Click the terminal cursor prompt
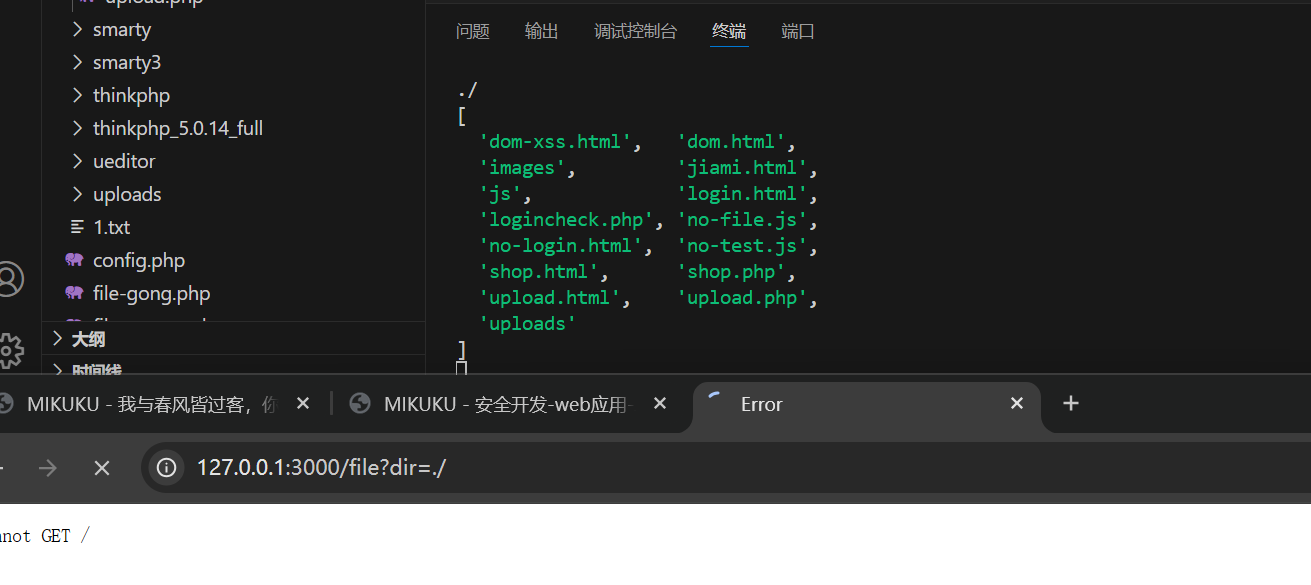This screenshot has width=1311, height=585. click(x=462, y=368)
